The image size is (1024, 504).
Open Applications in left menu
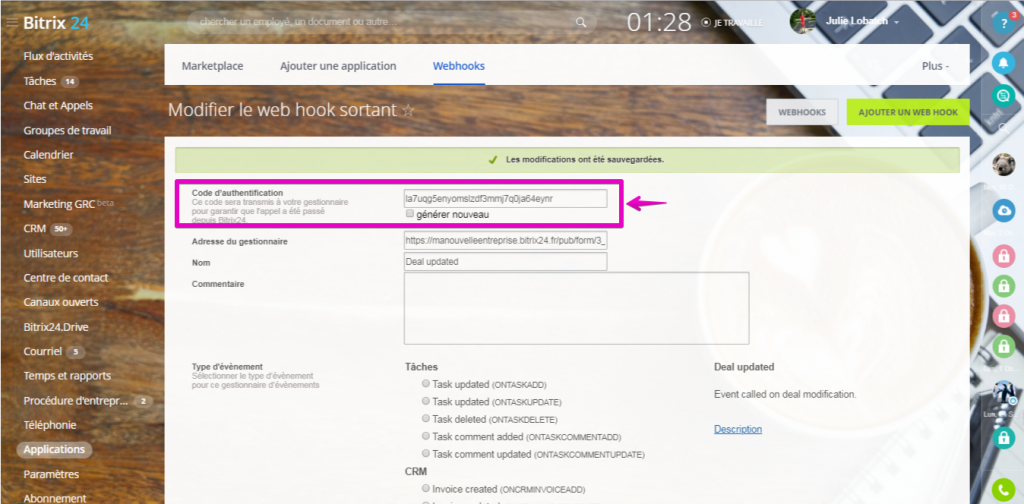[54, 449]
